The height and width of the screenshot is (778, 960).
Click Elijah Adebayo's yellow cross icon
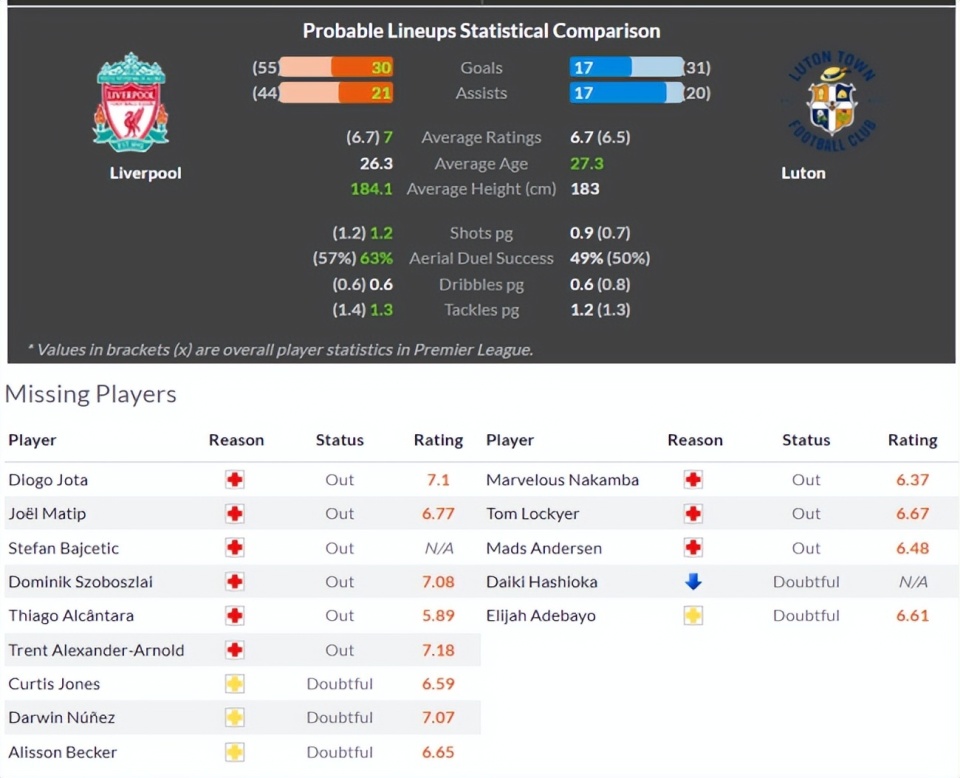coord(693,616)
